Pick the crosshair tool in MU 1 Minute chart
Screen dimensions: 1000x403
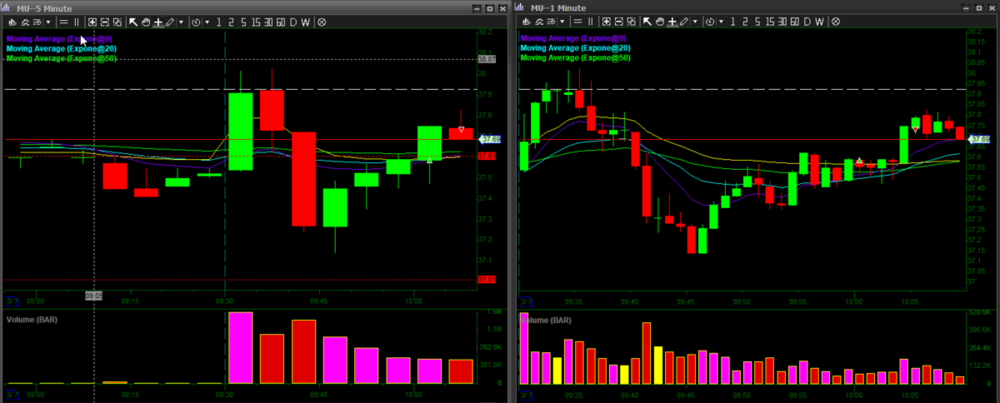pos(672,22)
